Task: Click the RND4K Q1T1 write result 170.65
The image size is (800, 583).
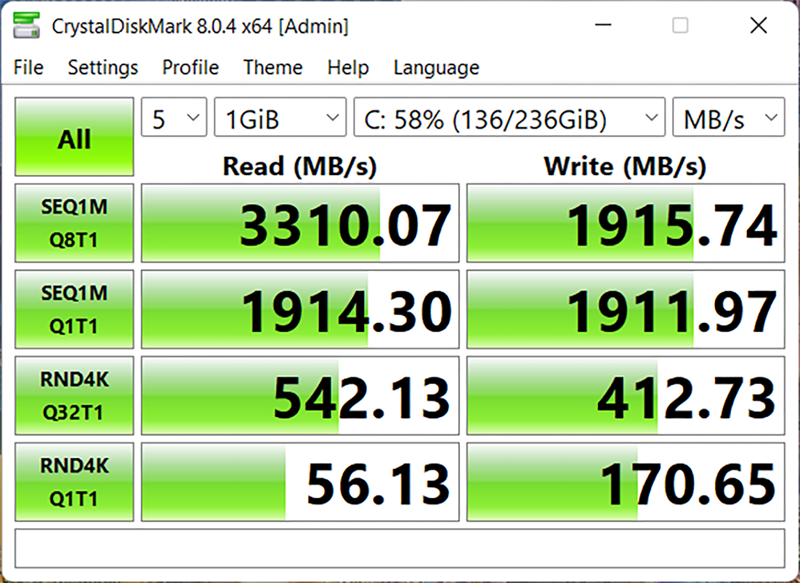Action: coord(626,481)
